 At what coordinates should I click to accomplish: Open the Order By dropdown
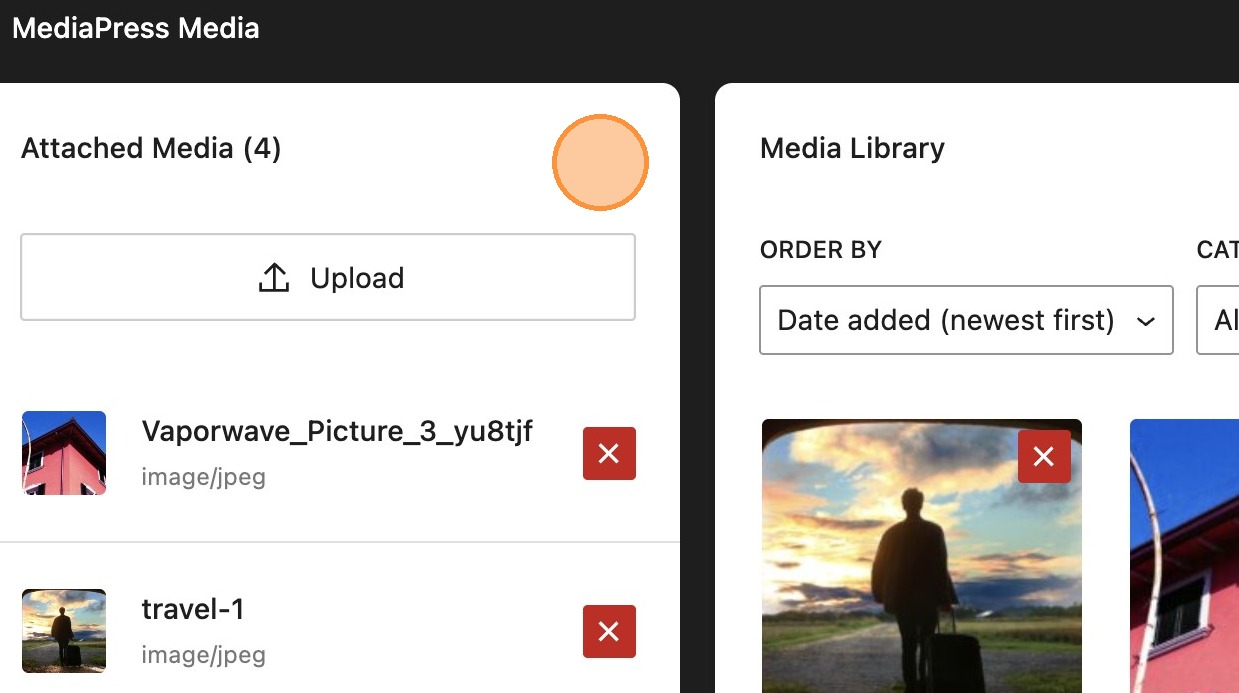(x=966, y=320)
